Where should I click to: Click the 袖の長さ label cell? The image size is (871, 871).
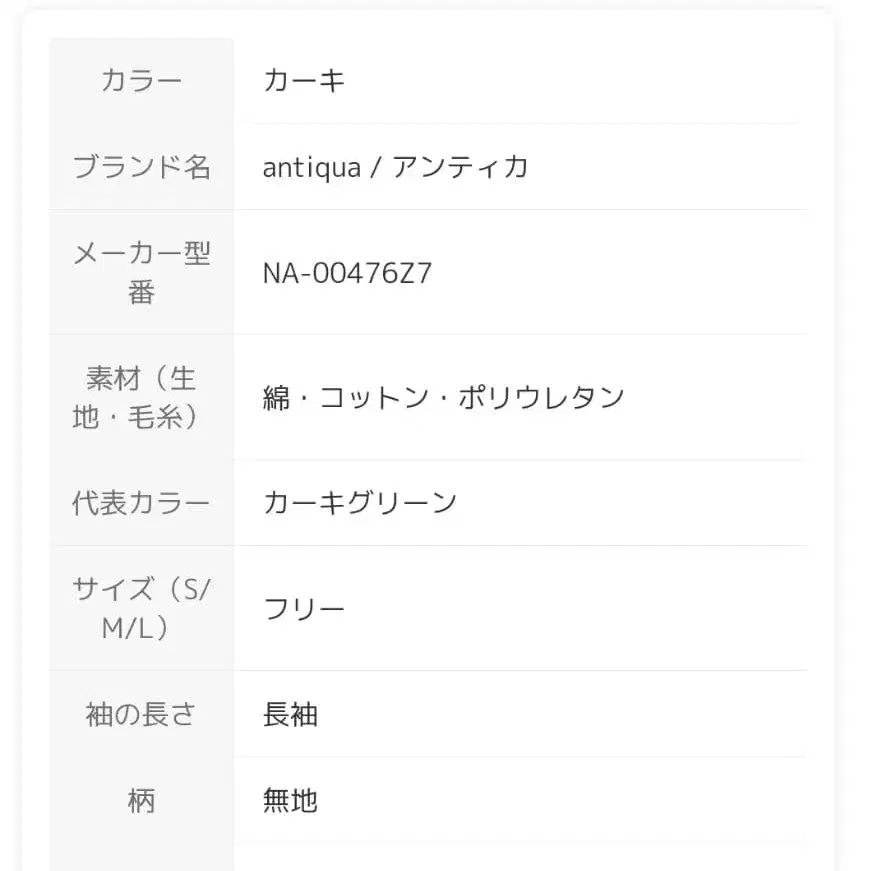click(x=141, y=714)
